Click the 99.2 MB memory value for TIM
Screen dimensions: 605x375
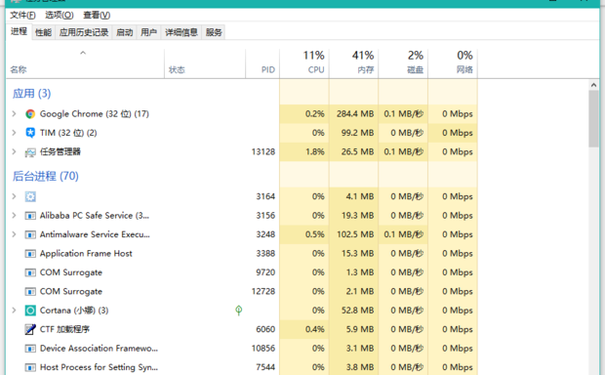coord(357,133)
